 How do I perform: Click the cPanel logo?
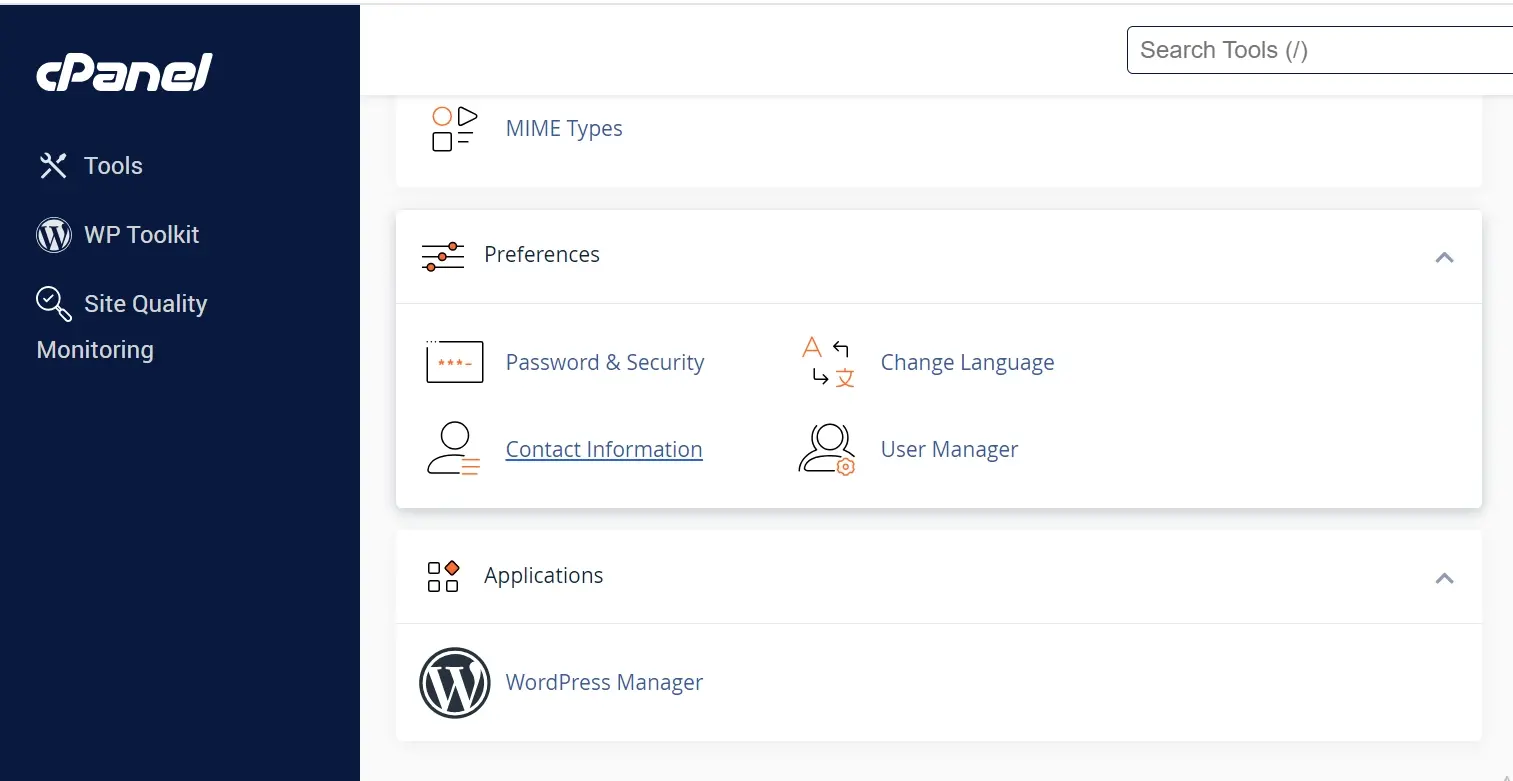124,73
